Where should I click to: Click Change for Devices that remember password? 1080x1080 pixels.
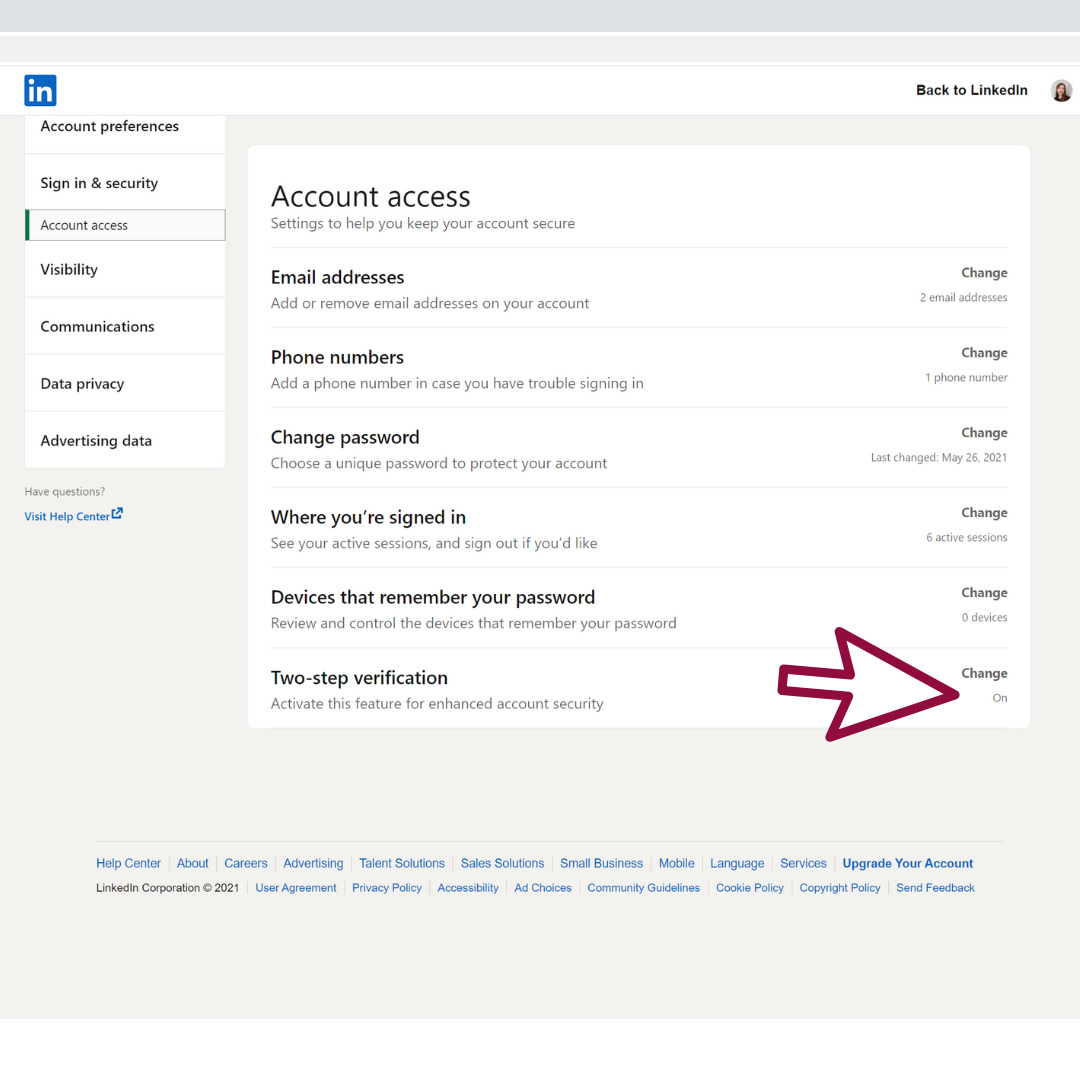[x=984, y=592]
